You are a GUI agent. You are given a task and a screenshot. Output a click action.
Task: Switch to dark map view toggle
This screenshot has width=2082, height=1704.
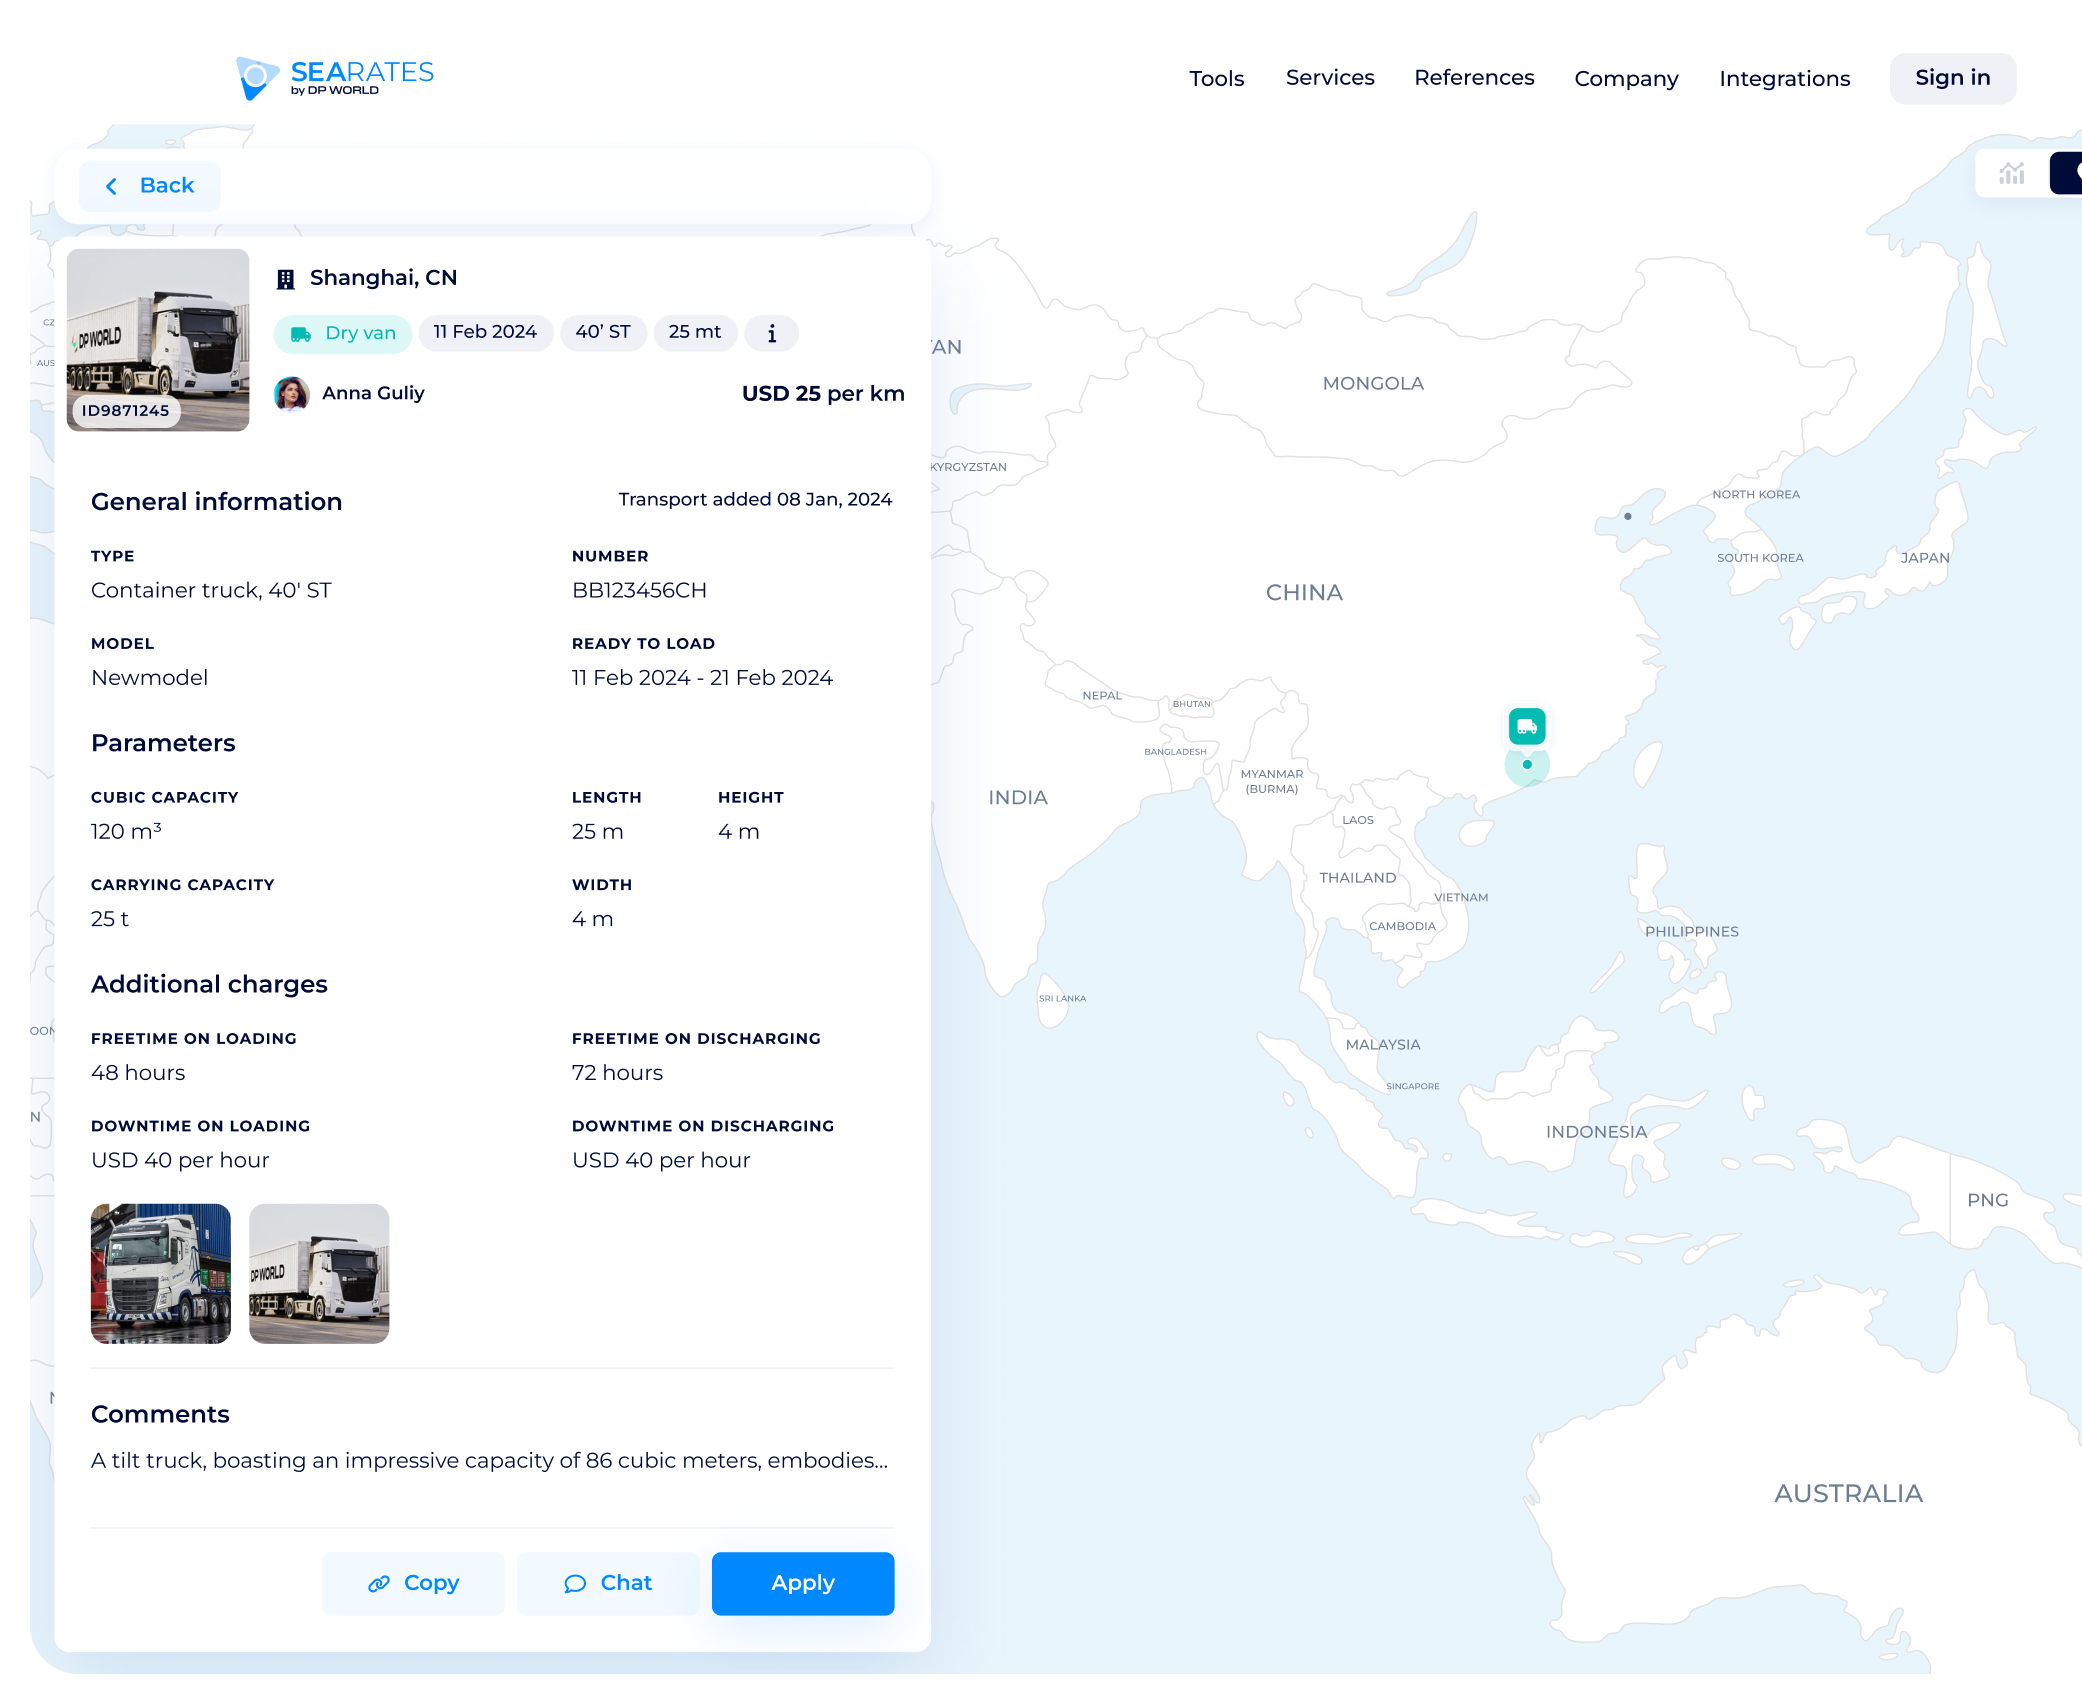tap(2068, 174)
